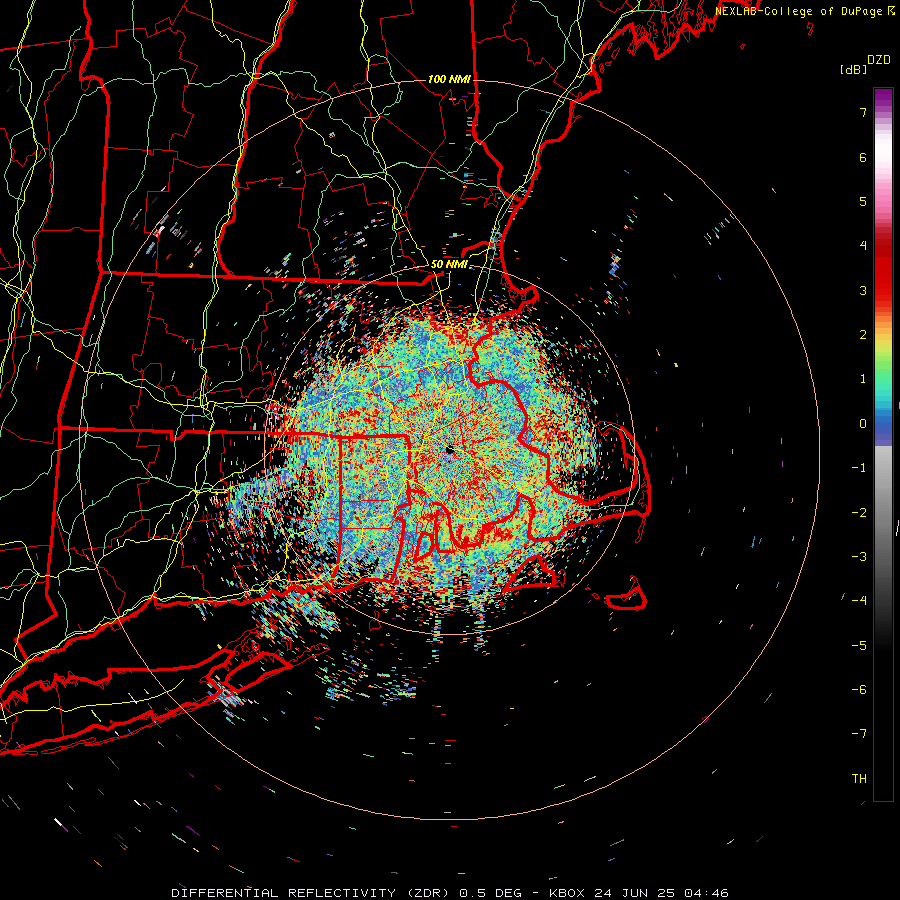
Task: Click the Martha's Vineyard island outline
Action: pos(531,575)
